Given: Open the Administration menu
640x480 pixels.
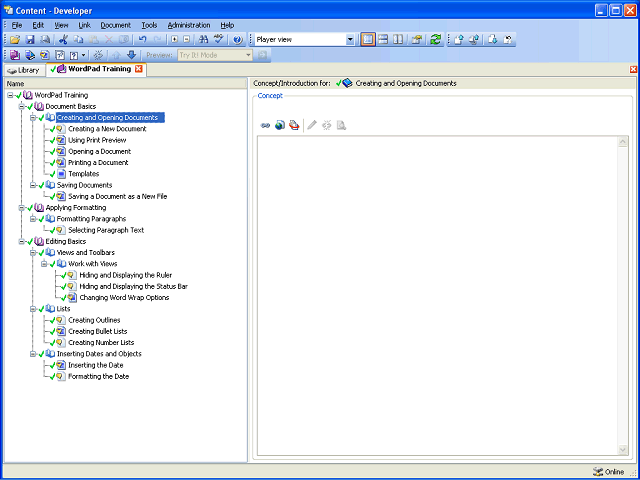Looking at the screenshot, I should [189, 25].
